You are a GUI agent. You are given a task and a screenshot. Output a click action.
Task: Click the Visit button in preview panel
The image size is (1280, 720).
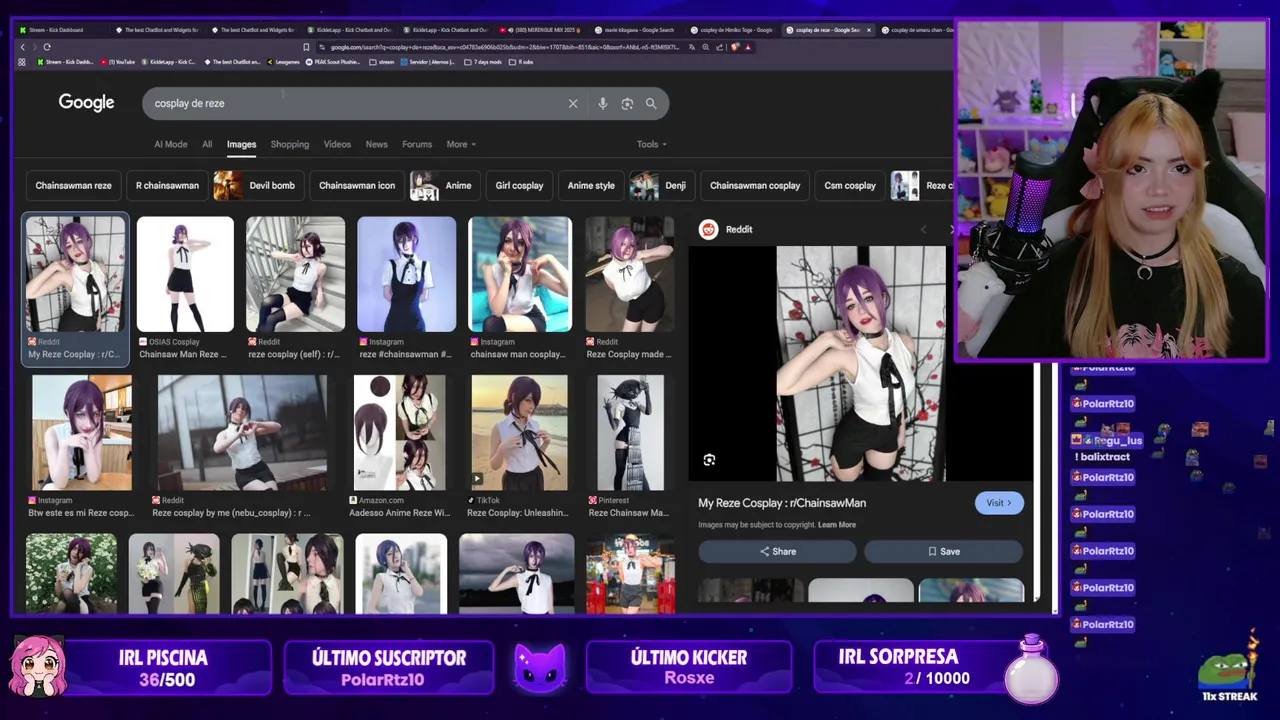click(x=999, y=503)
